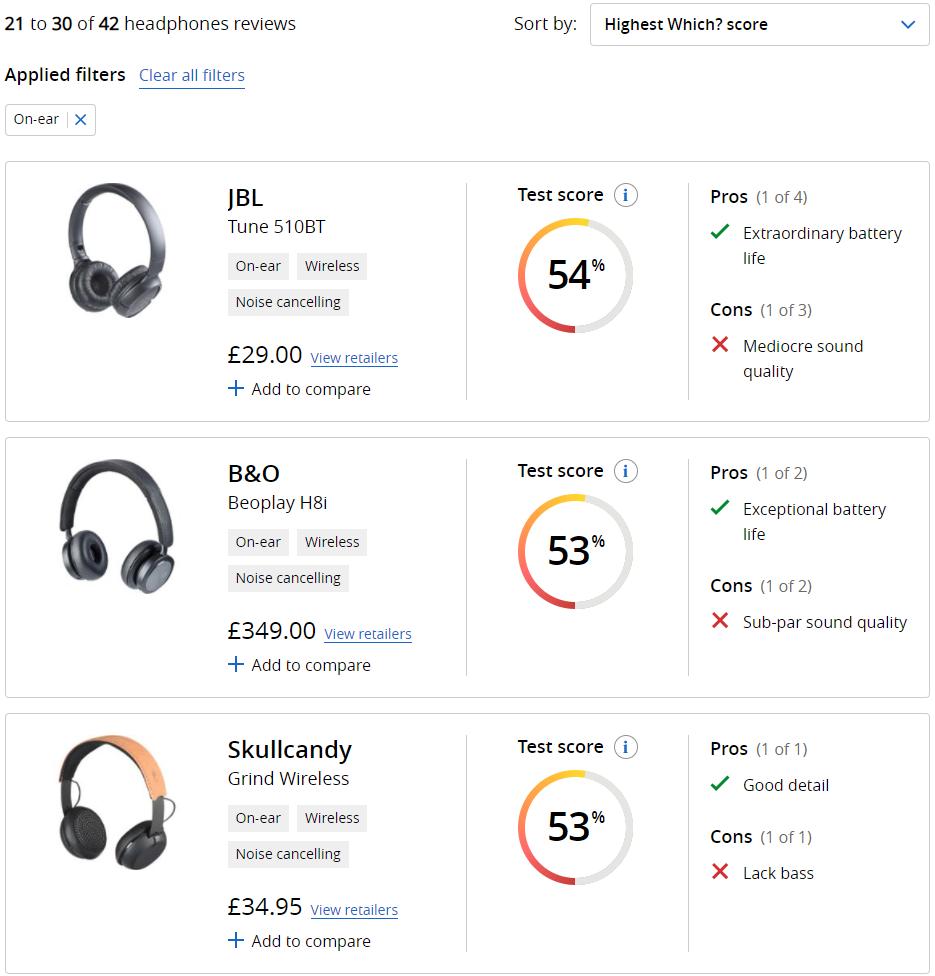Remove the On-ear filter with X icon
Viewport: 935px width, 976px height.
[81, 120]
